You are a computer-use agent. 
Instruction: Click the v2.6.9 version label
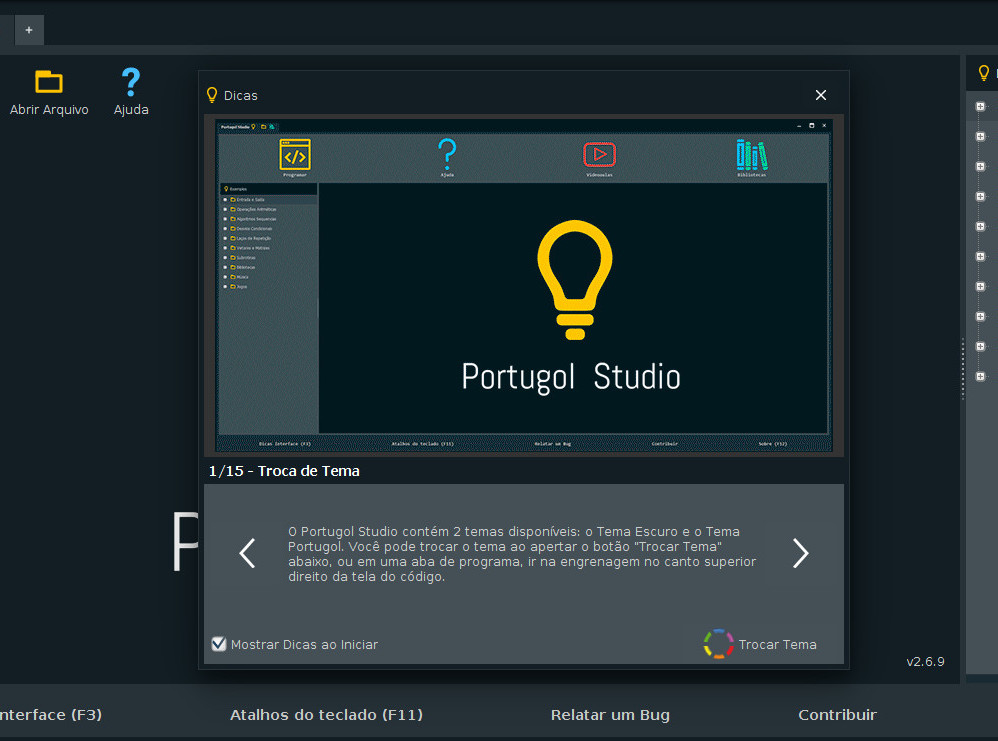tap(925, 661)
